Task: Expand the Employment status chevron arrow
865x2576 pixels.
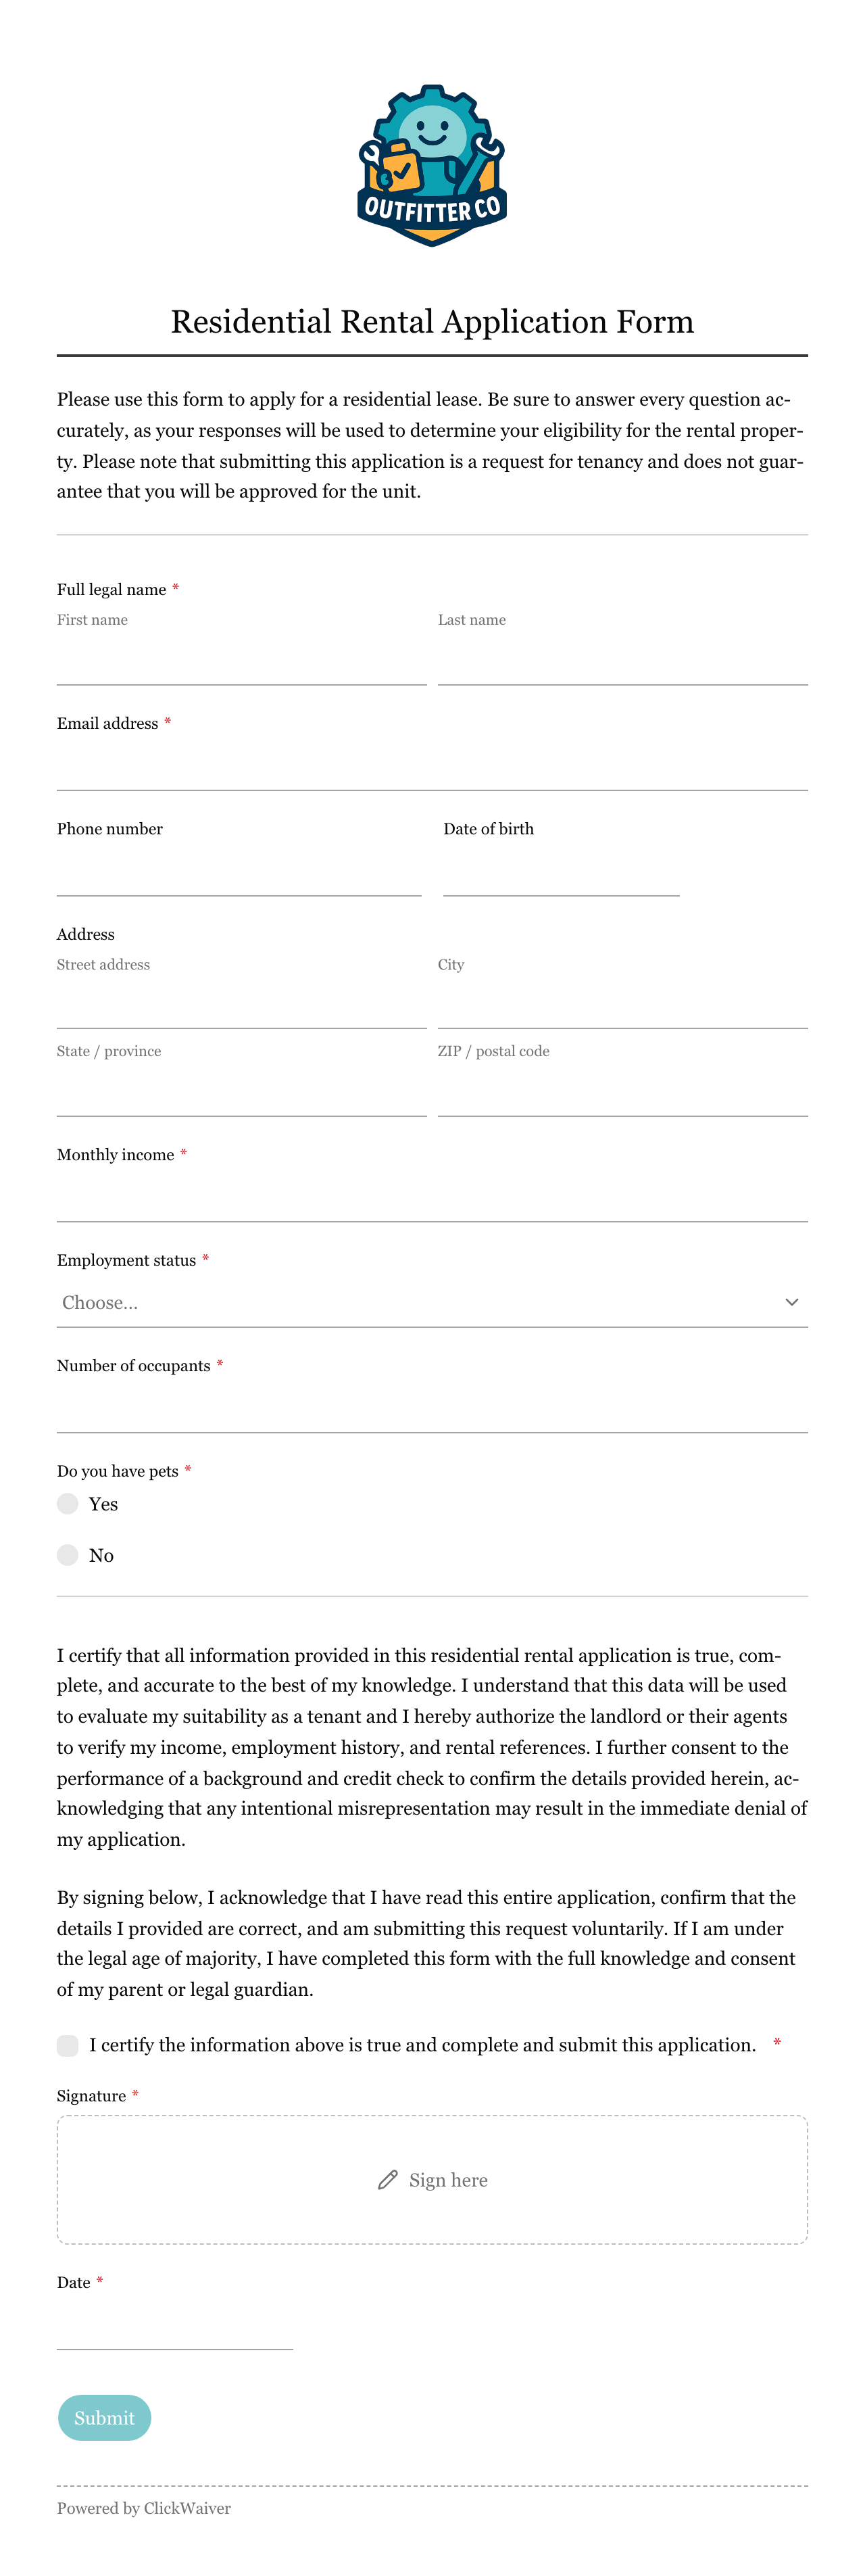Action: (791, 1302)
